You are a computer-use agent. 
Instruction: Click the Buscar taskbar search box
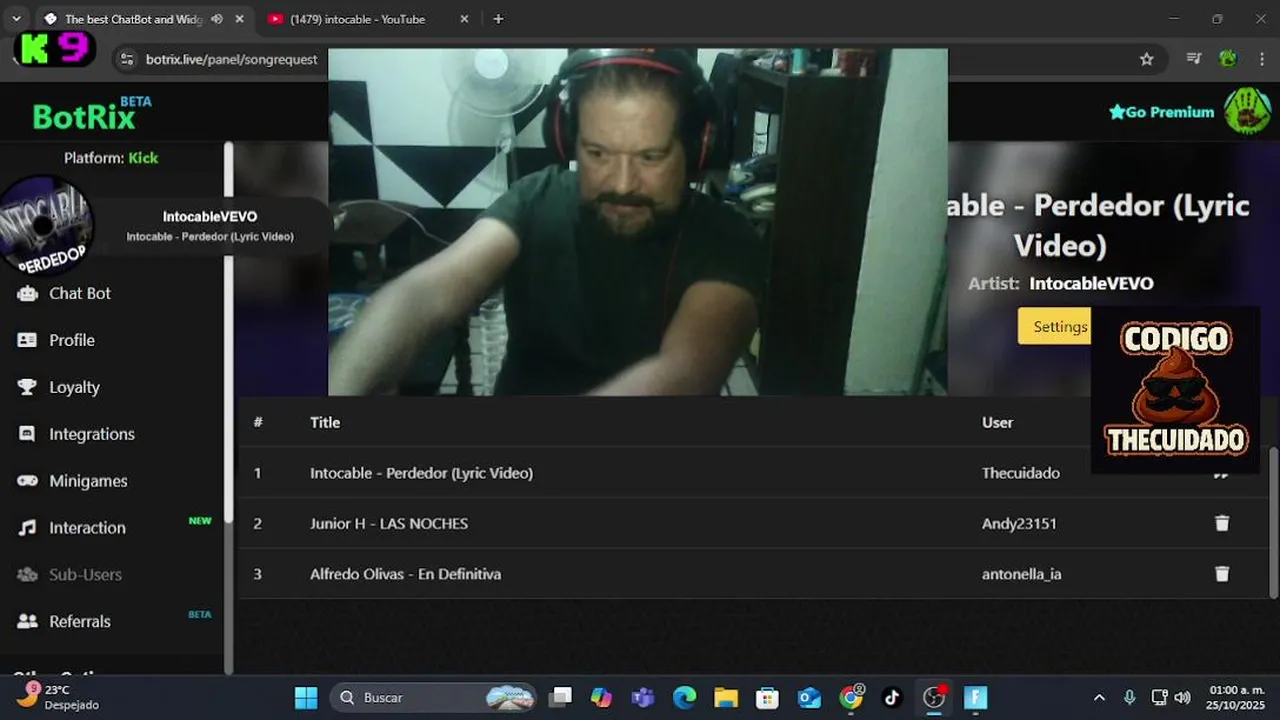432,697
